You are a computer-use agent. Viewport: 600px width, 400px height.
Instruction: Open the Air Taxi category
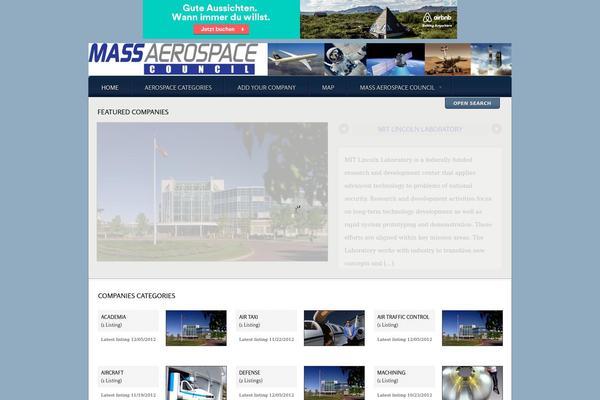point(248,317)
